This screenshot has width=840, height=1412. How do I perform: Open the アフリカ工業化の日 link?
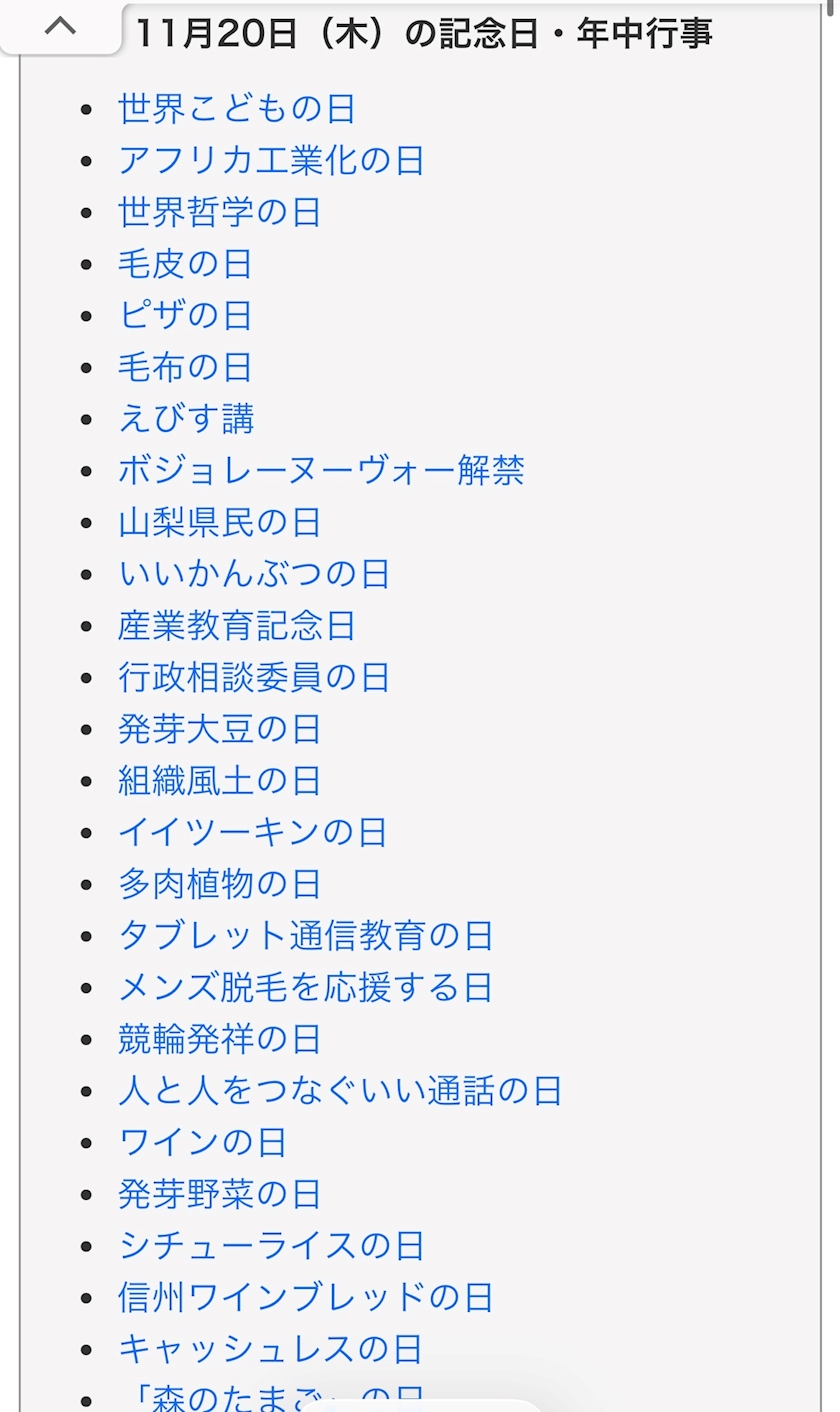pos(271,160)
